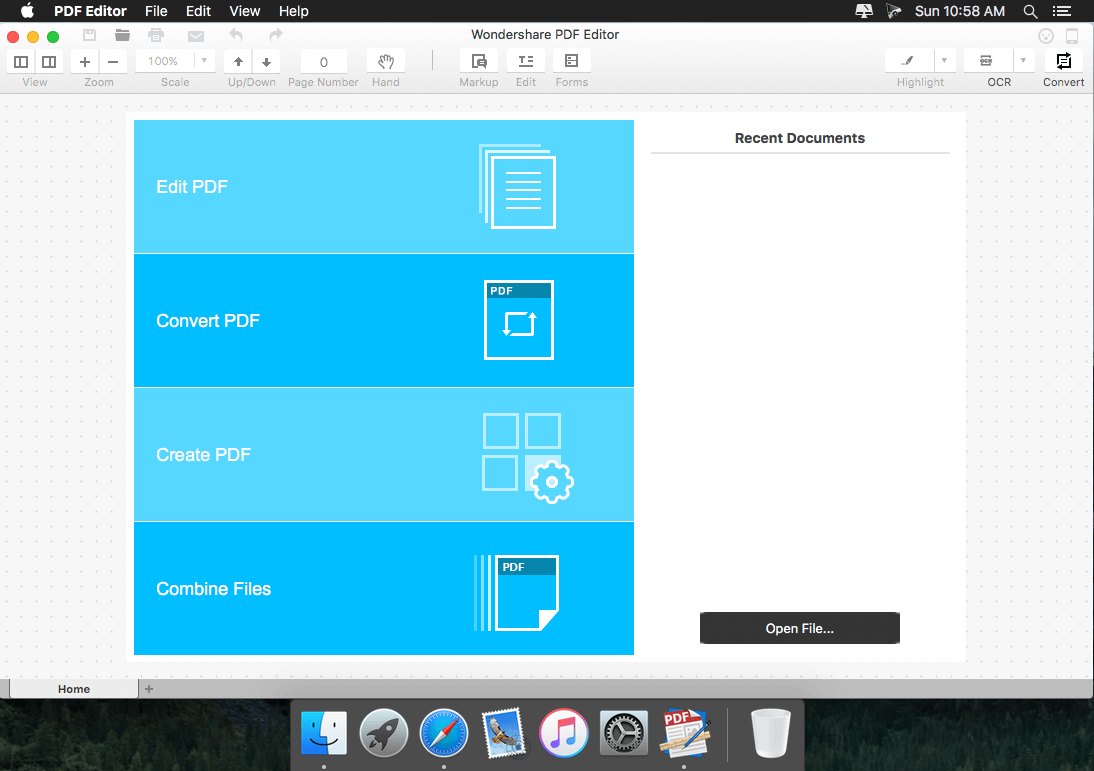Choose the Convert PDF tile

(384, 320)
